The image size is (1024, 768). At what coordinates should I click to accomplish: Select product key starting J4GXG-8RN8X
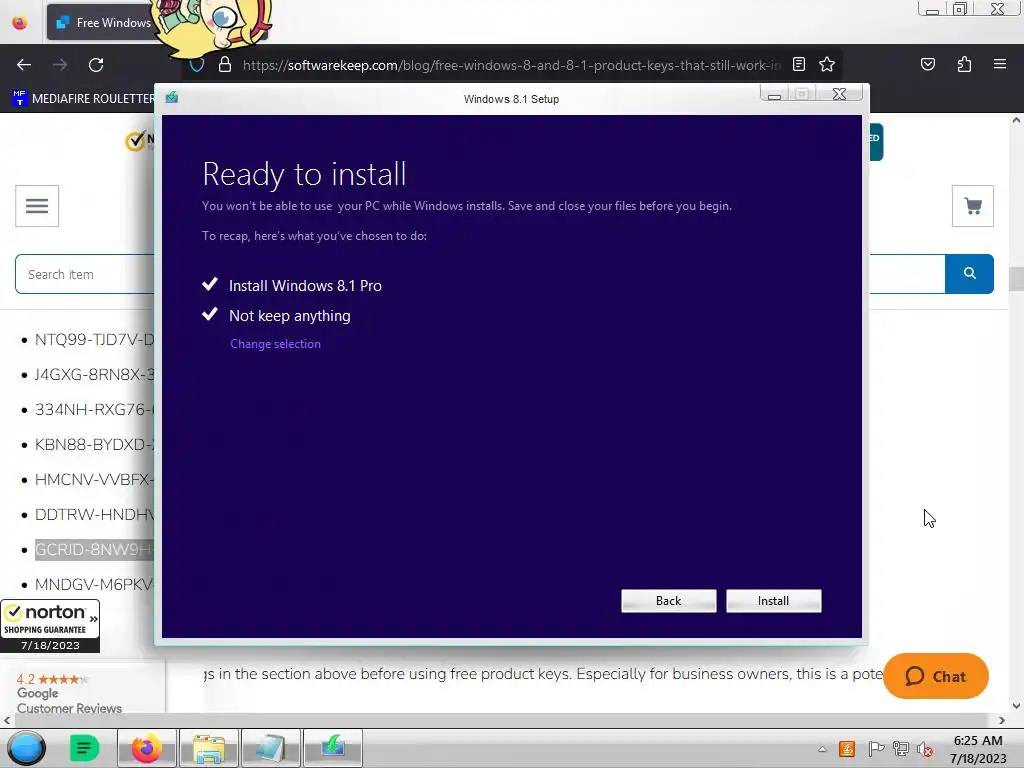94,375
